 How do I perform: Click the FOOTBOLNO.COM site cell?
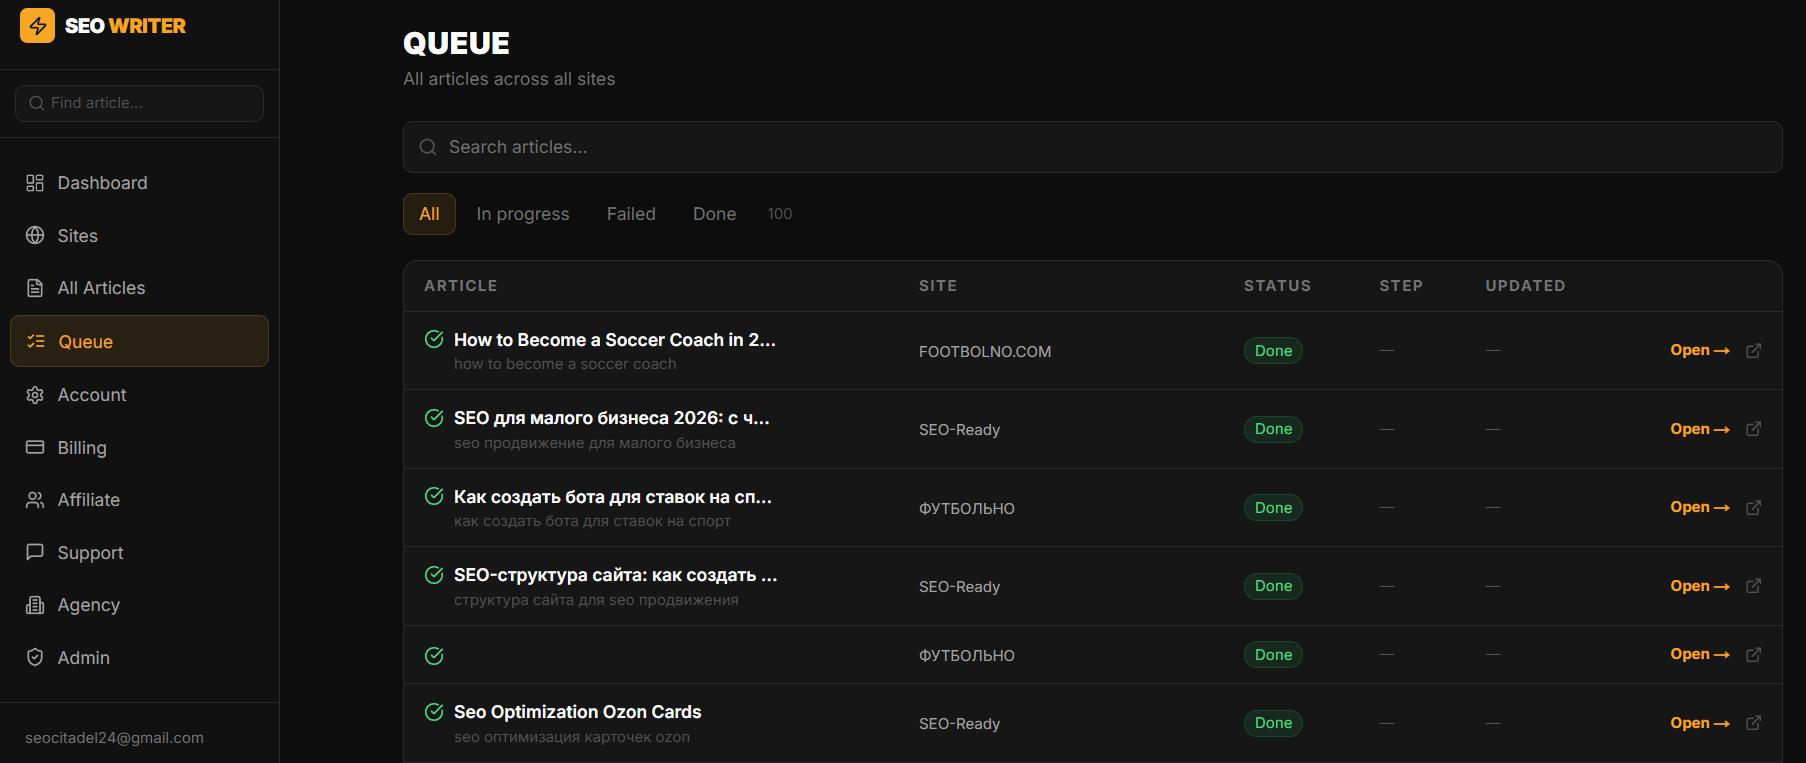[x=985, y=352]
